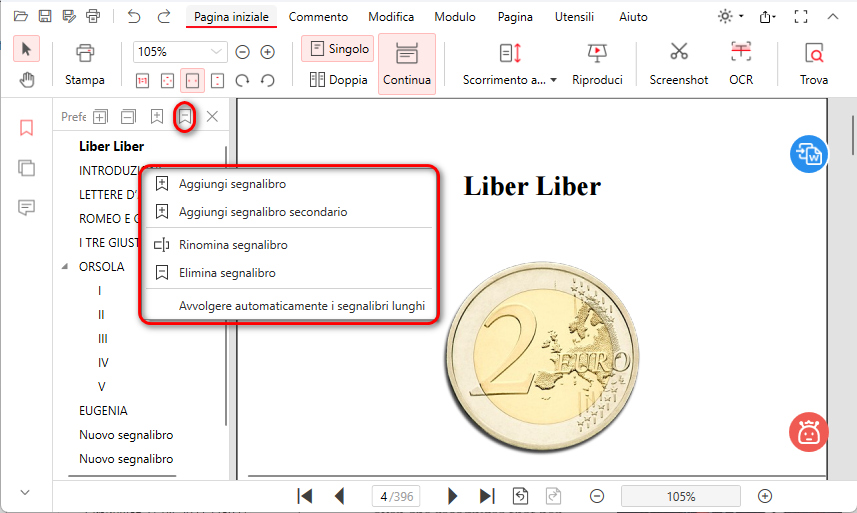Screen dimensions: 857x513
Task: Go to first page
Action: click(304, 496)
